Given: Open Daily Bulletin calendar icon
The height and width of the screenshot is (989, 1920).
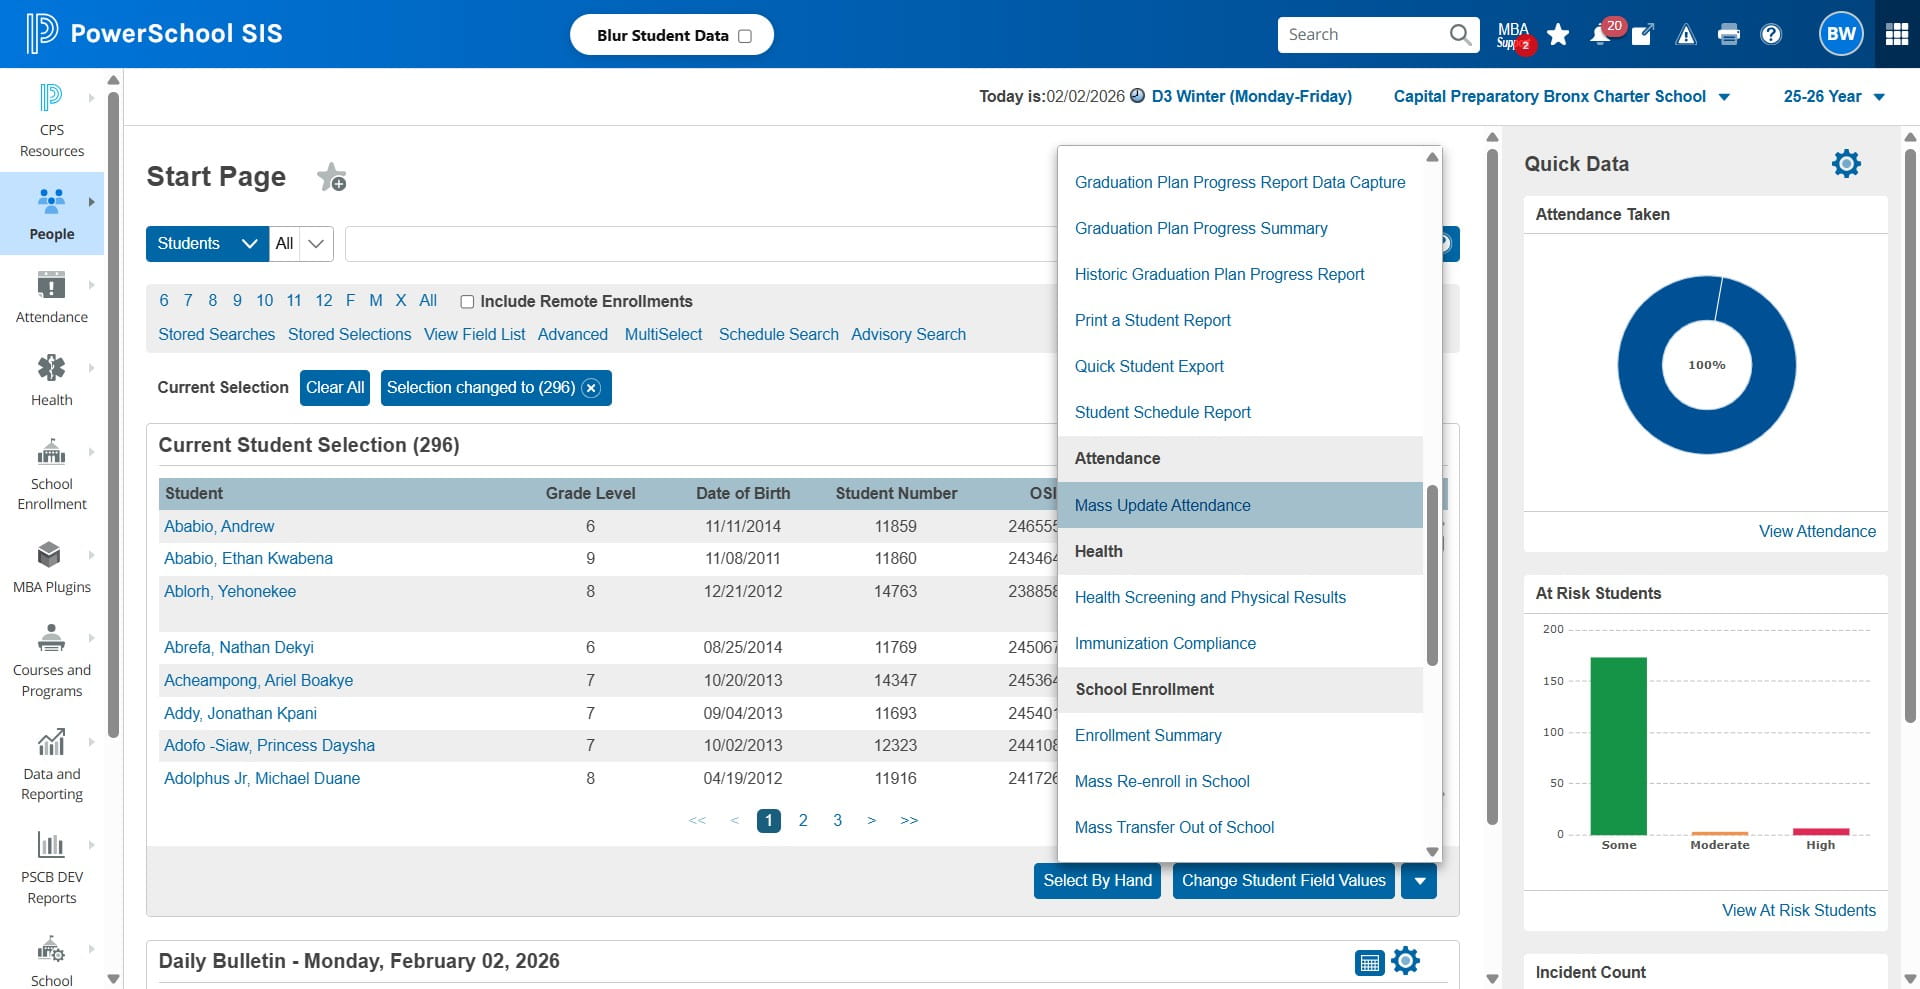Looking at the screenshot, I should point(1369,962).
